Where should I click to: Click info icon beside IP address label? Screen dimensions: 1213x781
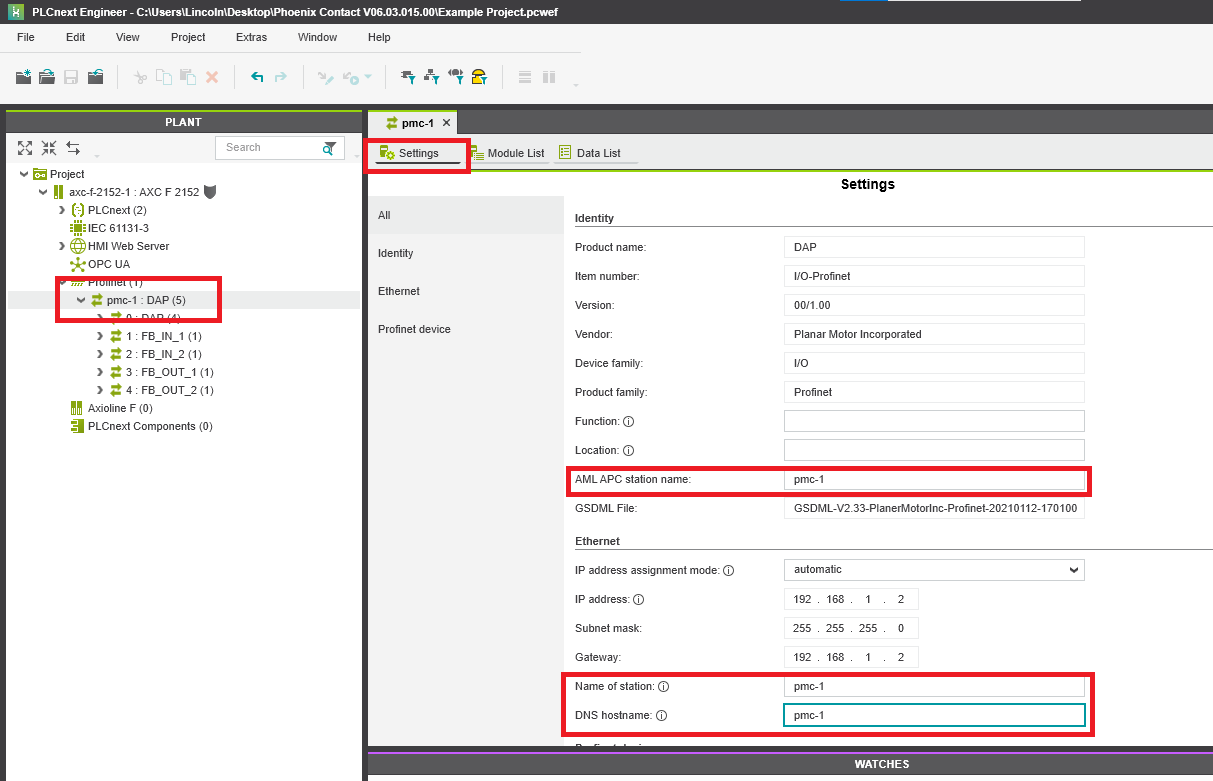point(639,600)
